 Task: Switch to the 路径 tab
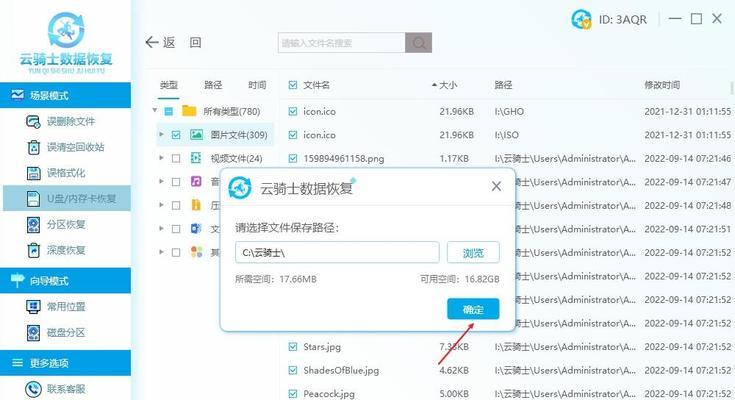pos(213,85)
